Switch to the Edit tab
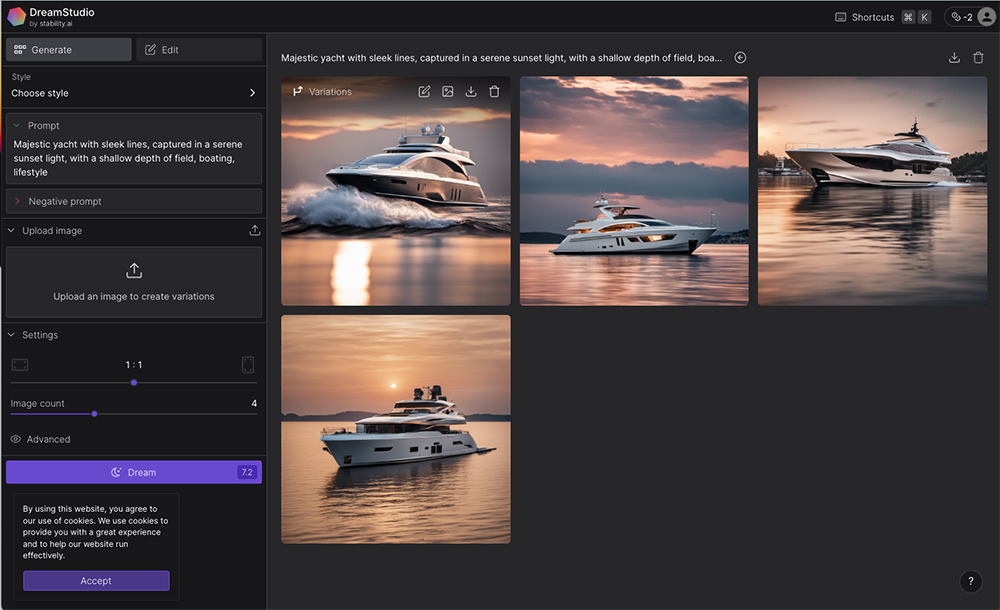Screen dimensions: 1000x610 coord(199,48)
